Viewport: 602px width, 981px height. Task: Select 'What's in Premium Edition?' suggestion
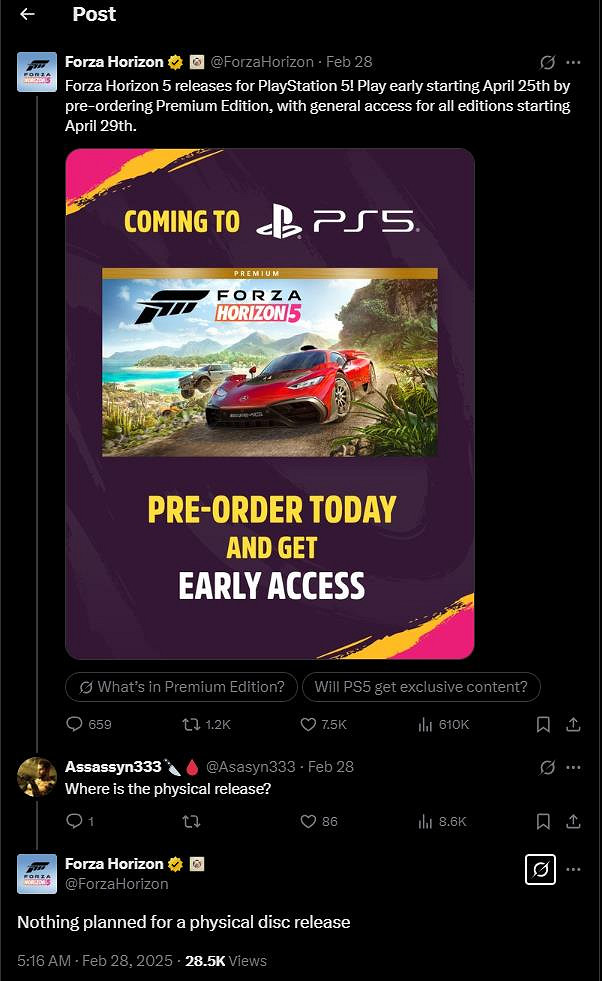click(x=181, y=686)
